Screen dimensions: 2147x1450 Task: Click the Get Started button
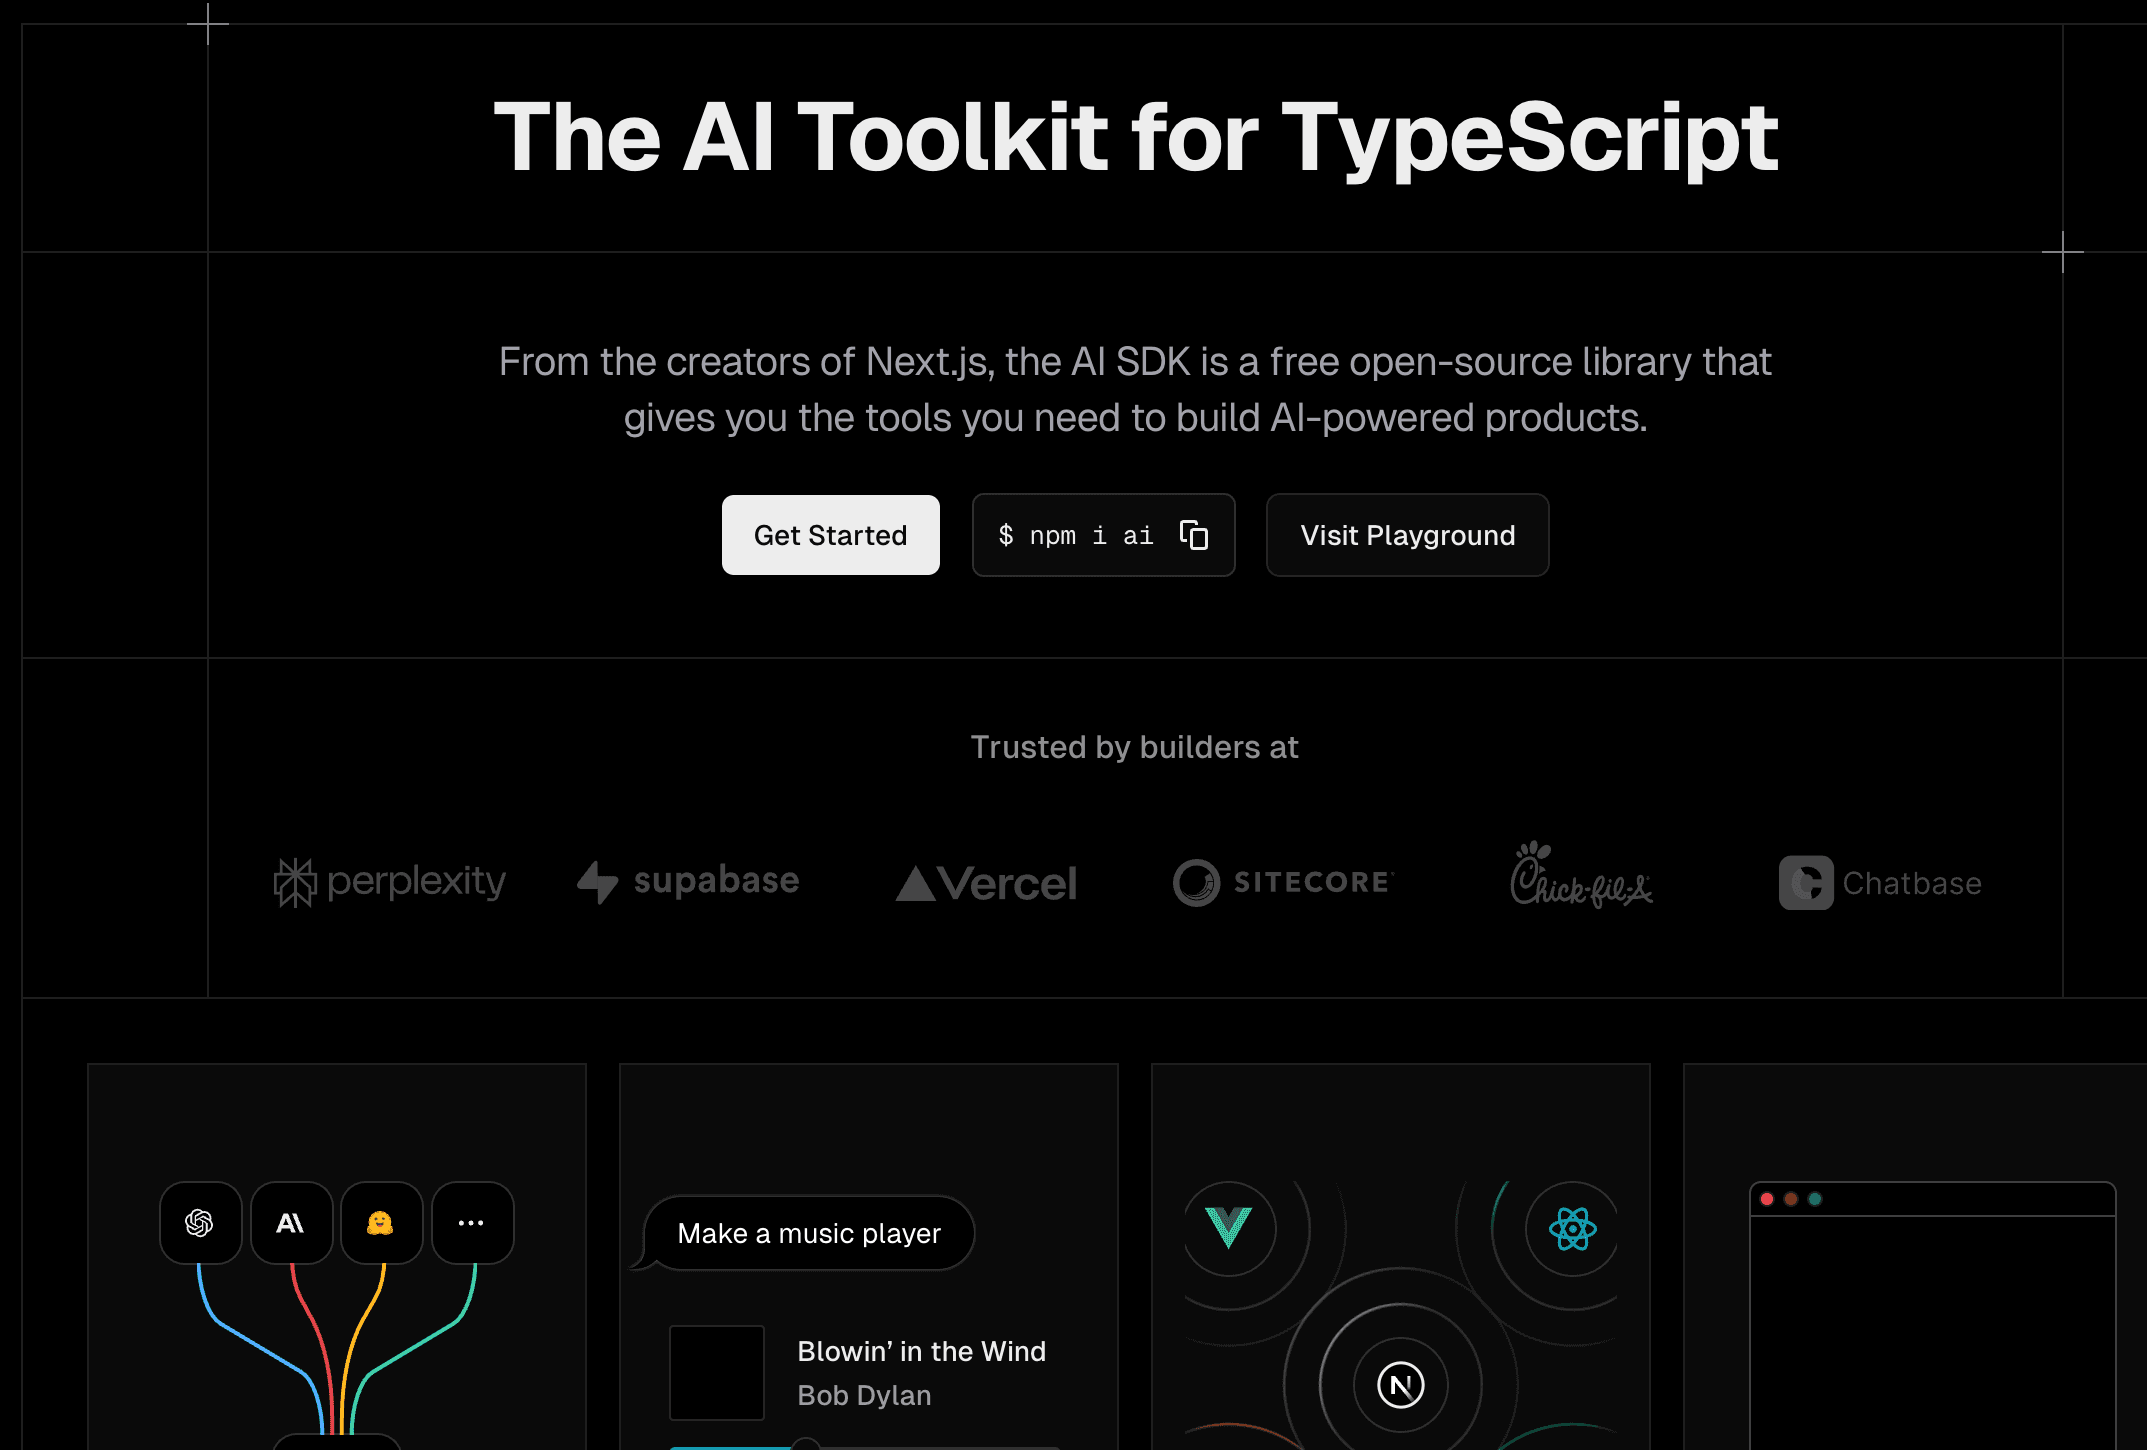(830, 535)
